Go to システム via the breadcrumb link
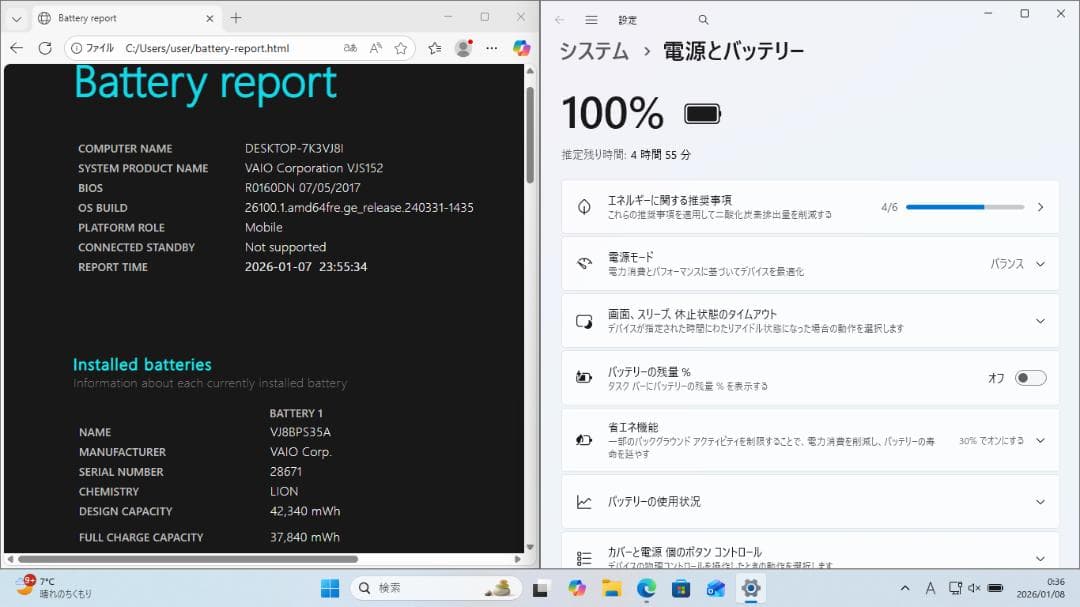The height and width of the screenshot is (607, 1080). (593, 52)
